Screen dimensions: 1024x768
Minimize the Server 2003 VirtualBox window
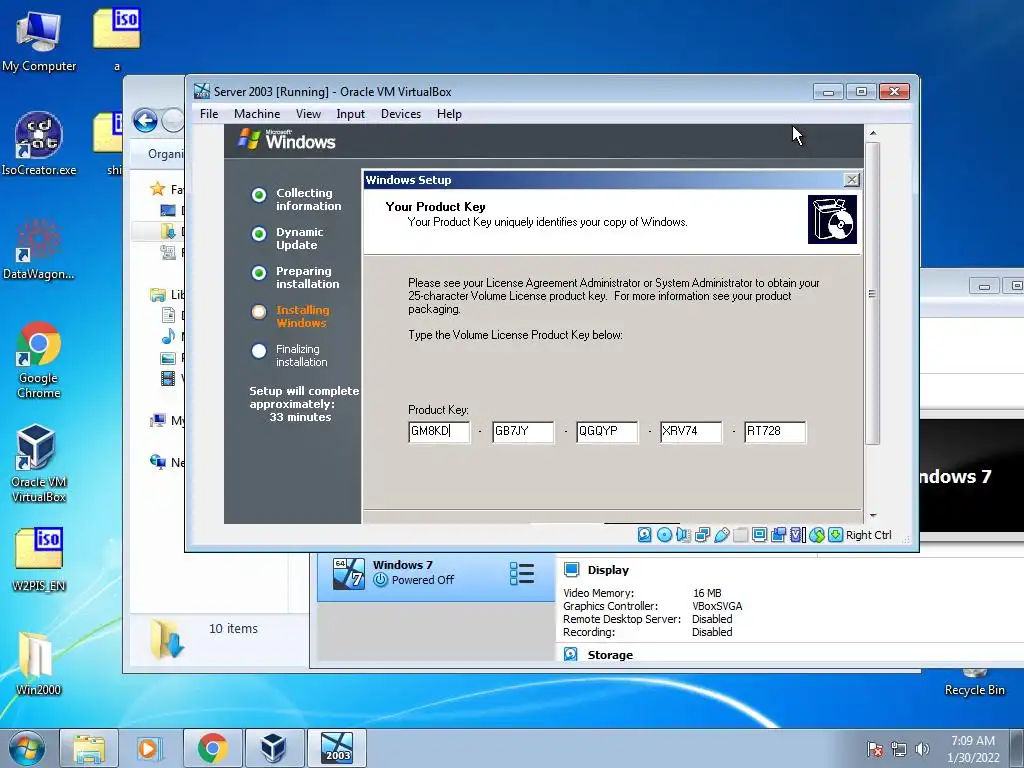[x=828, y=91]
